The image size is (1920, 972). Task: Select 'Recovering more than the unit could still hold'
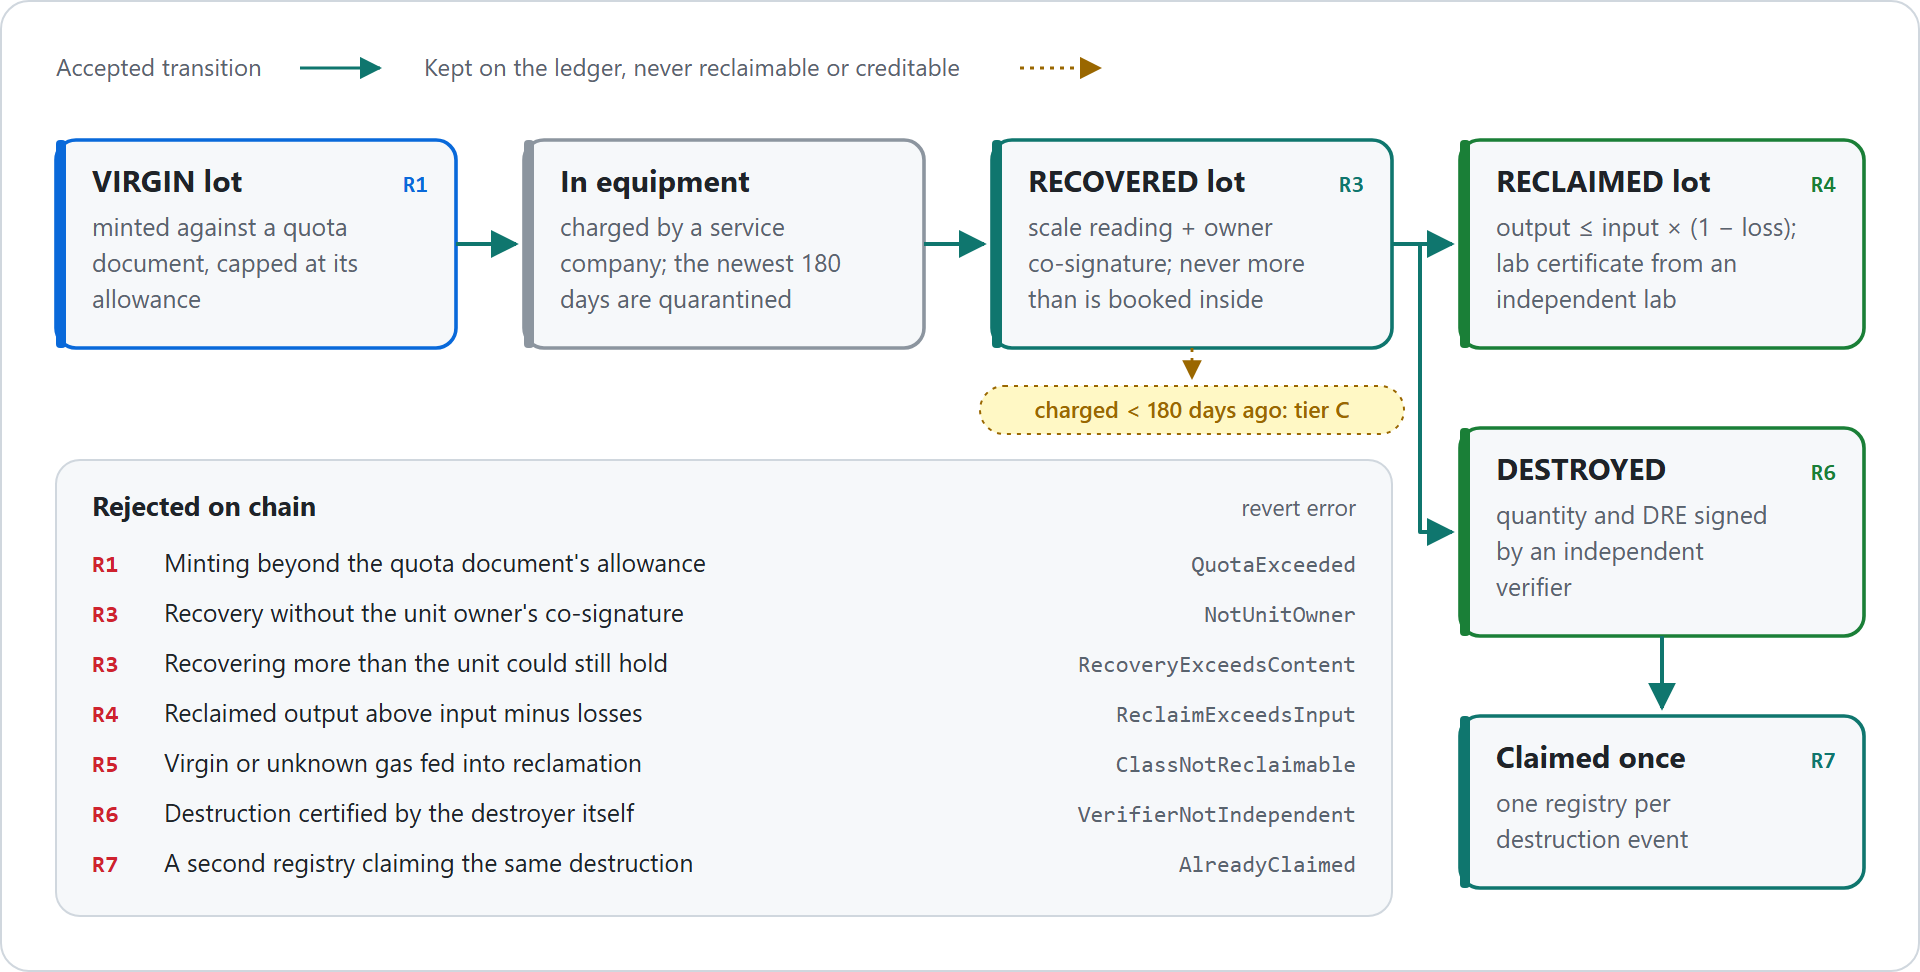pyautogui.click(x=416, y=664)
